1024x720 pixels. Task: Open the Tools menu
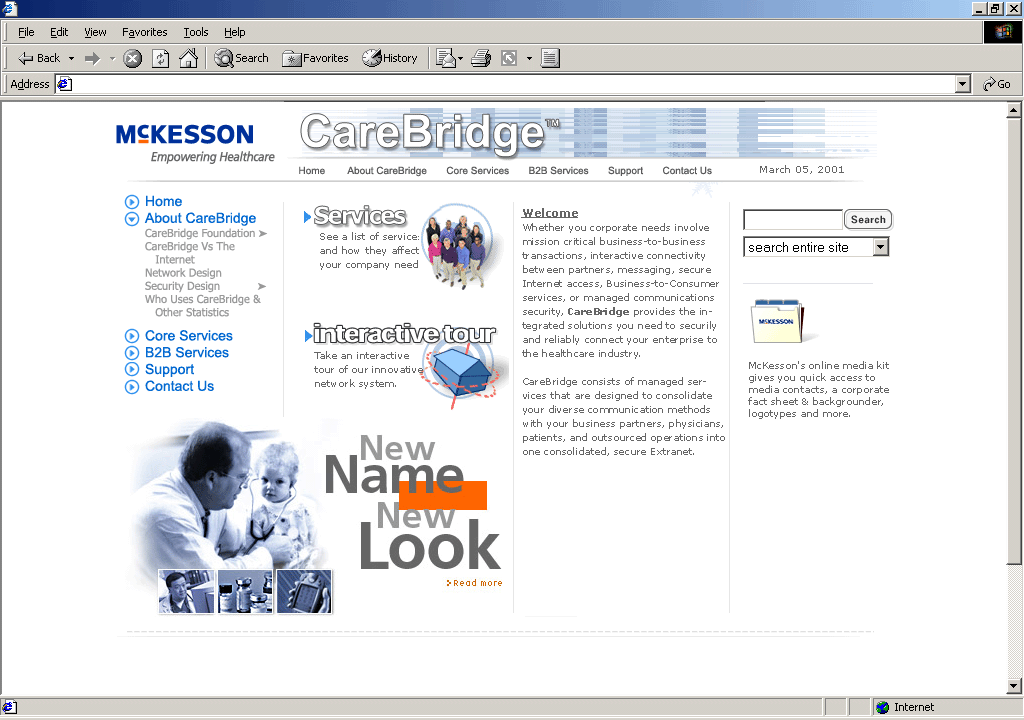click(195, 32)
